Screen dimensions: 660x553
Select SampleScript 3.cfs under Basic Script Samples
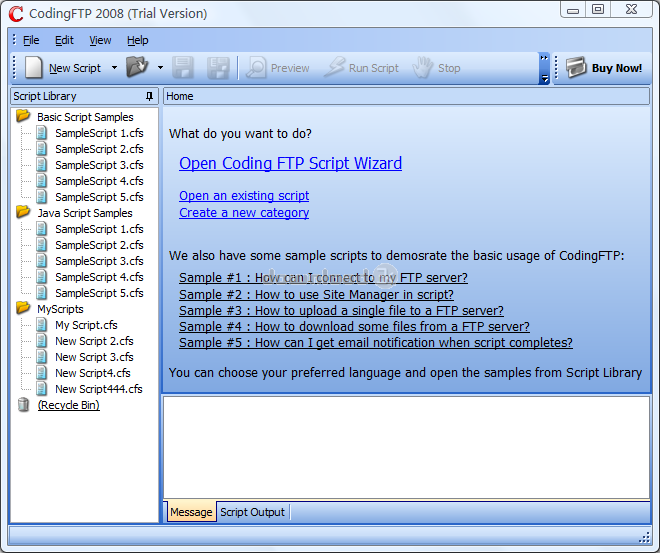99,165
